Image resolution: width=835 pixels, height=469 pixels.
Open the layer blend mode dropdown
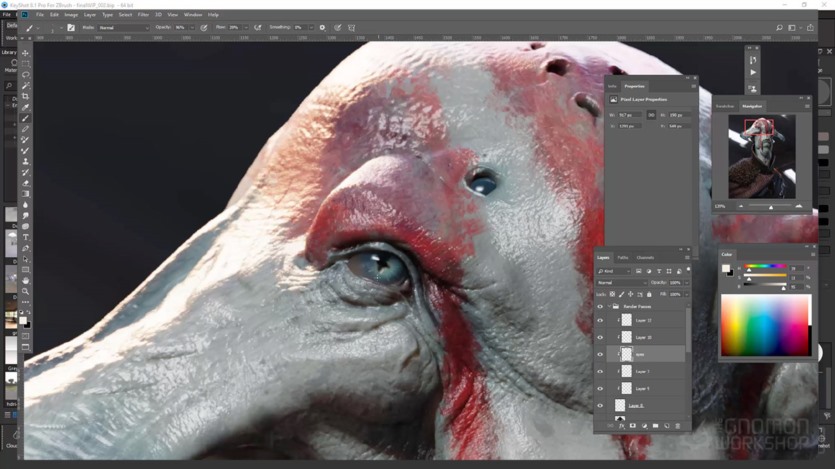(x=622, y=283)
